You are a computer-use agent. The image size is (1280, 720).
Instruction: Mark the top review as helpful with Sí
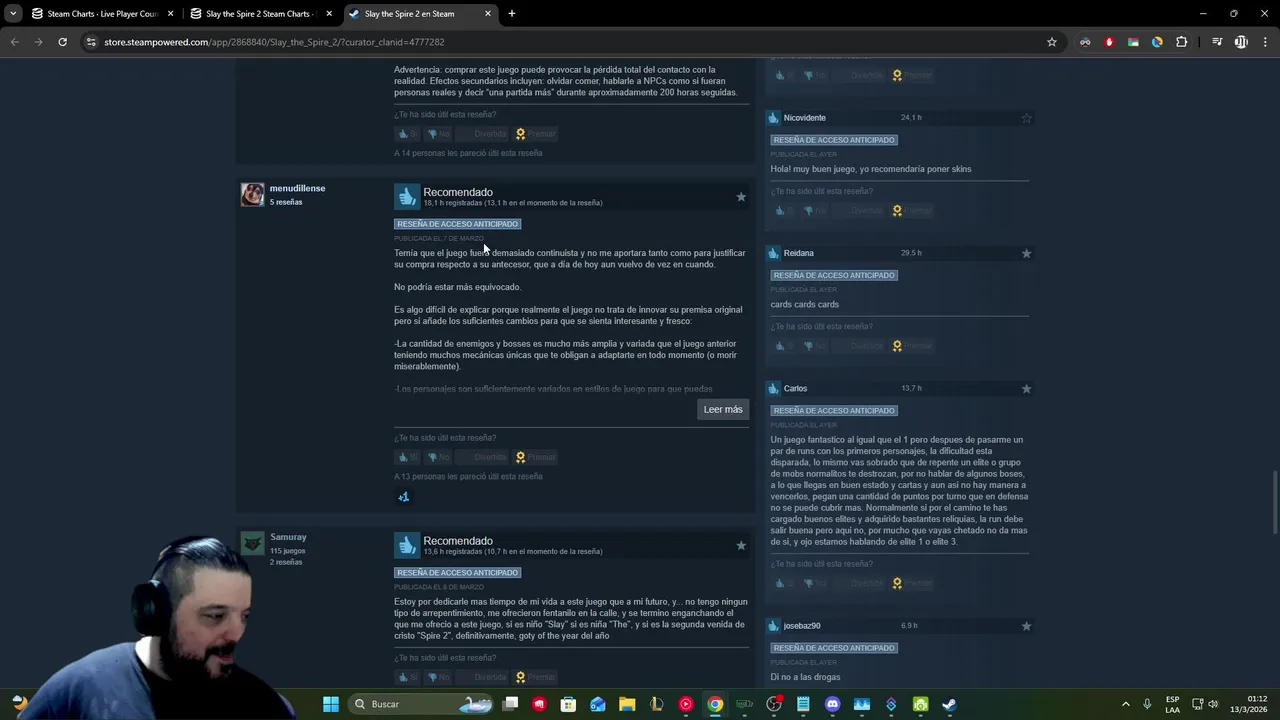pyautogui.click(x=408, y=134)
